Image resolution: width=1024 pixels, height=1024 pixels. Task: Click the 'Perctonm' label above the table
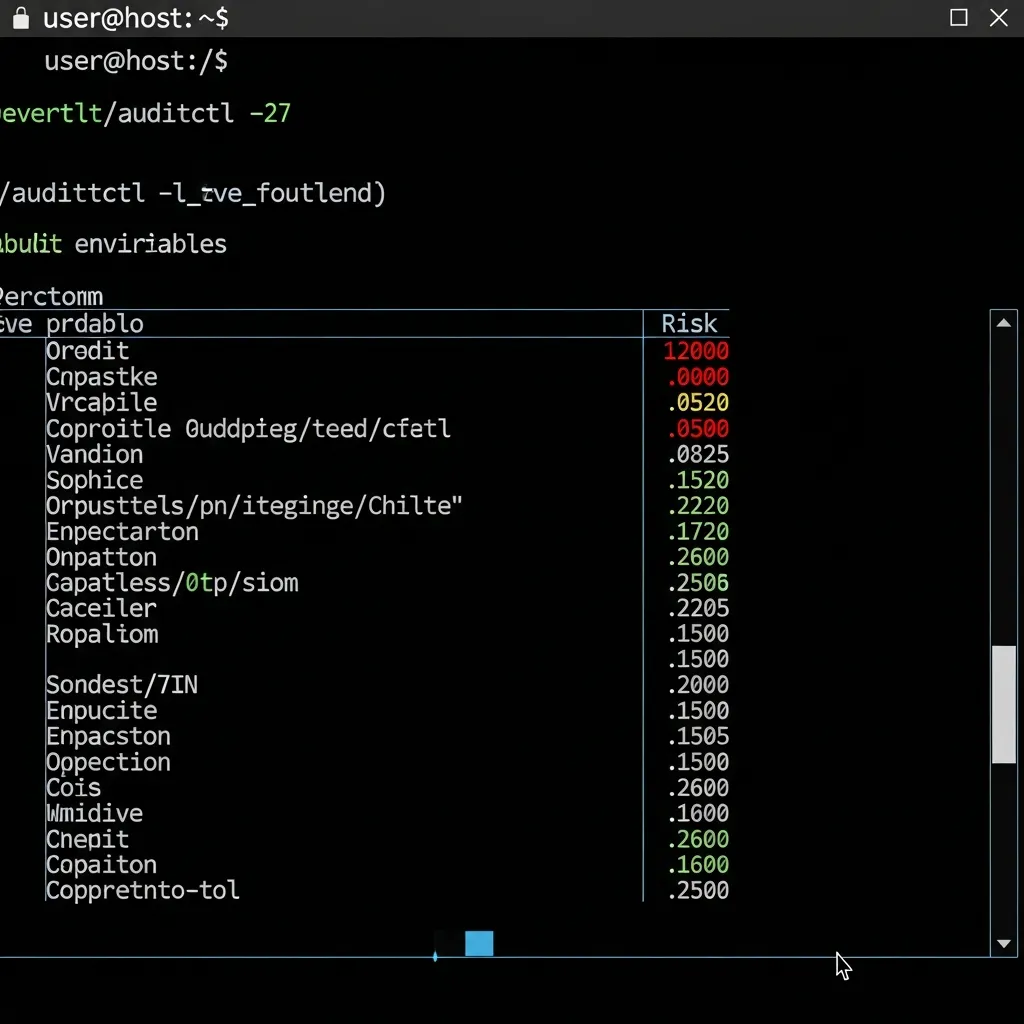51,295
